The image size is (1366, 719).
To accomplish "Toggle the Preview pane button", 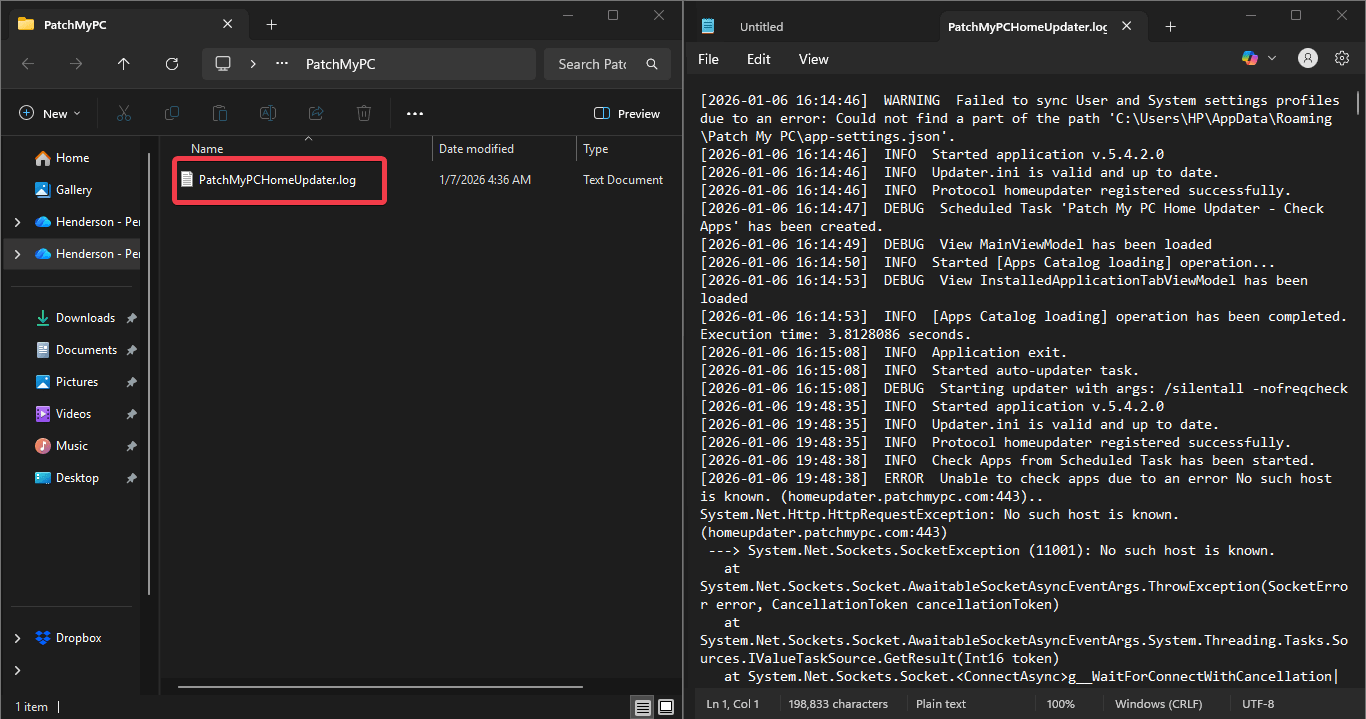I will pyautogui.click(x=627, y=113).
